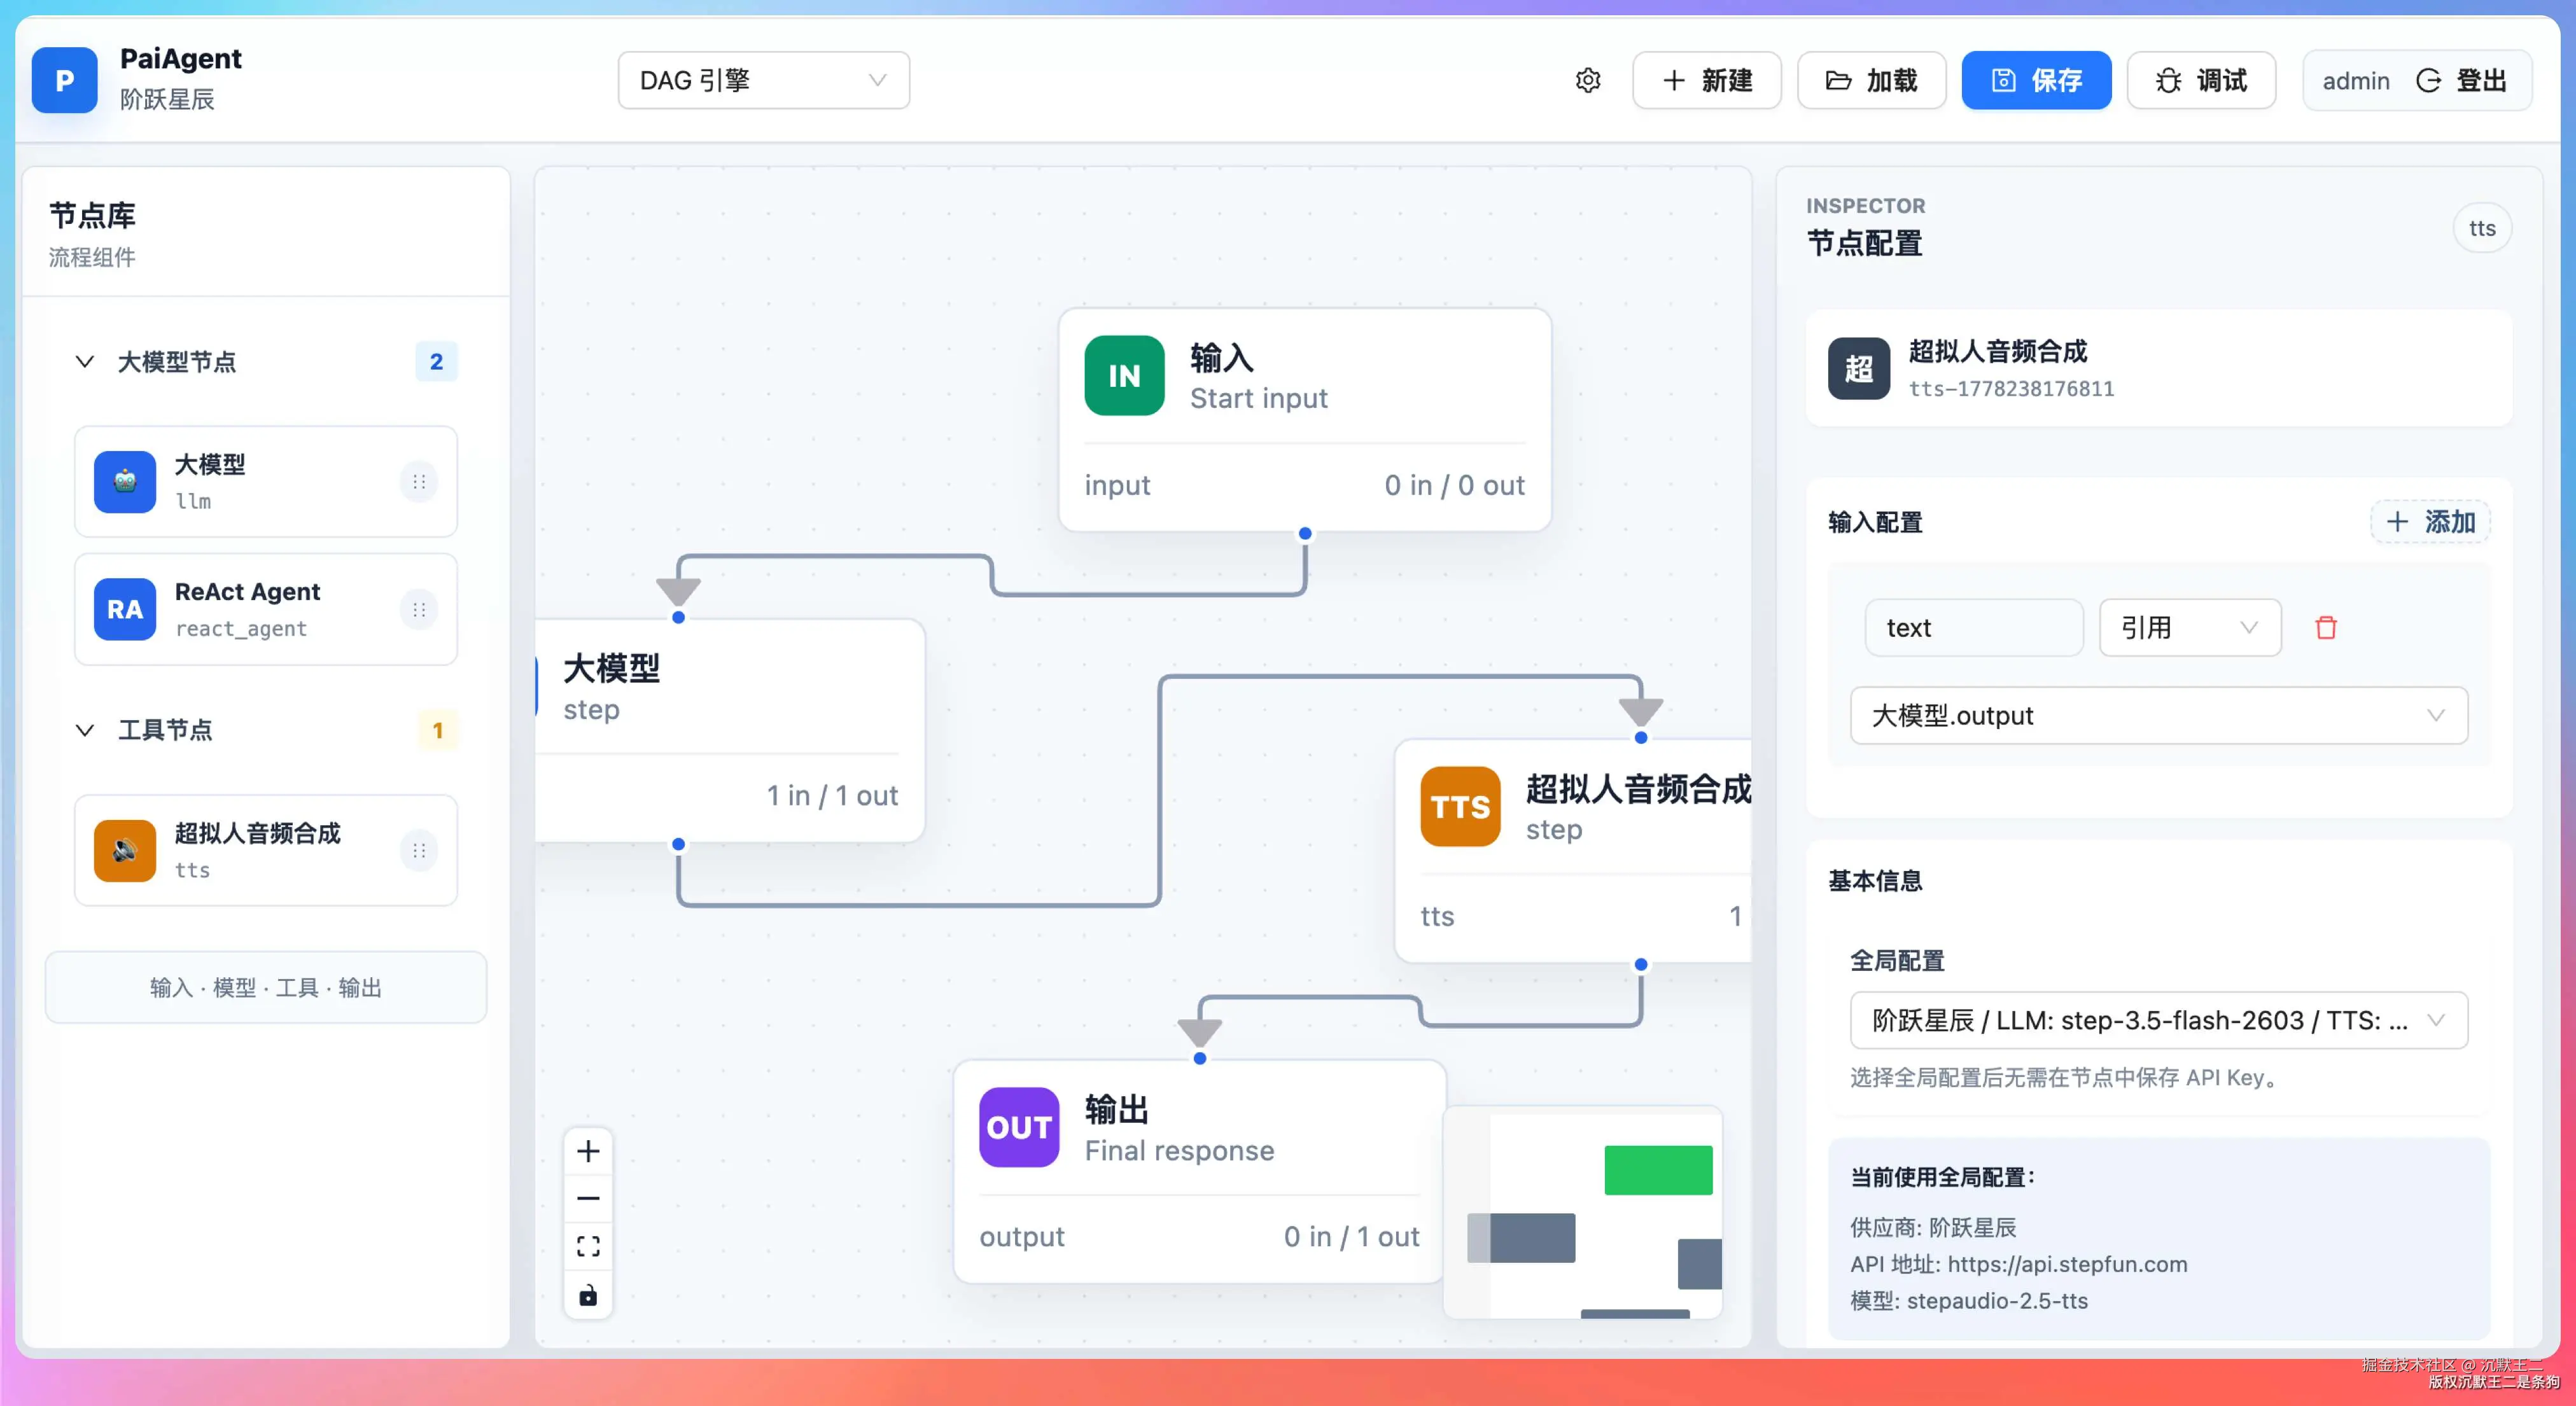The image size is (2576, 1406).
Task: Click the admin username label
Action: click(x=2356, y=80)
